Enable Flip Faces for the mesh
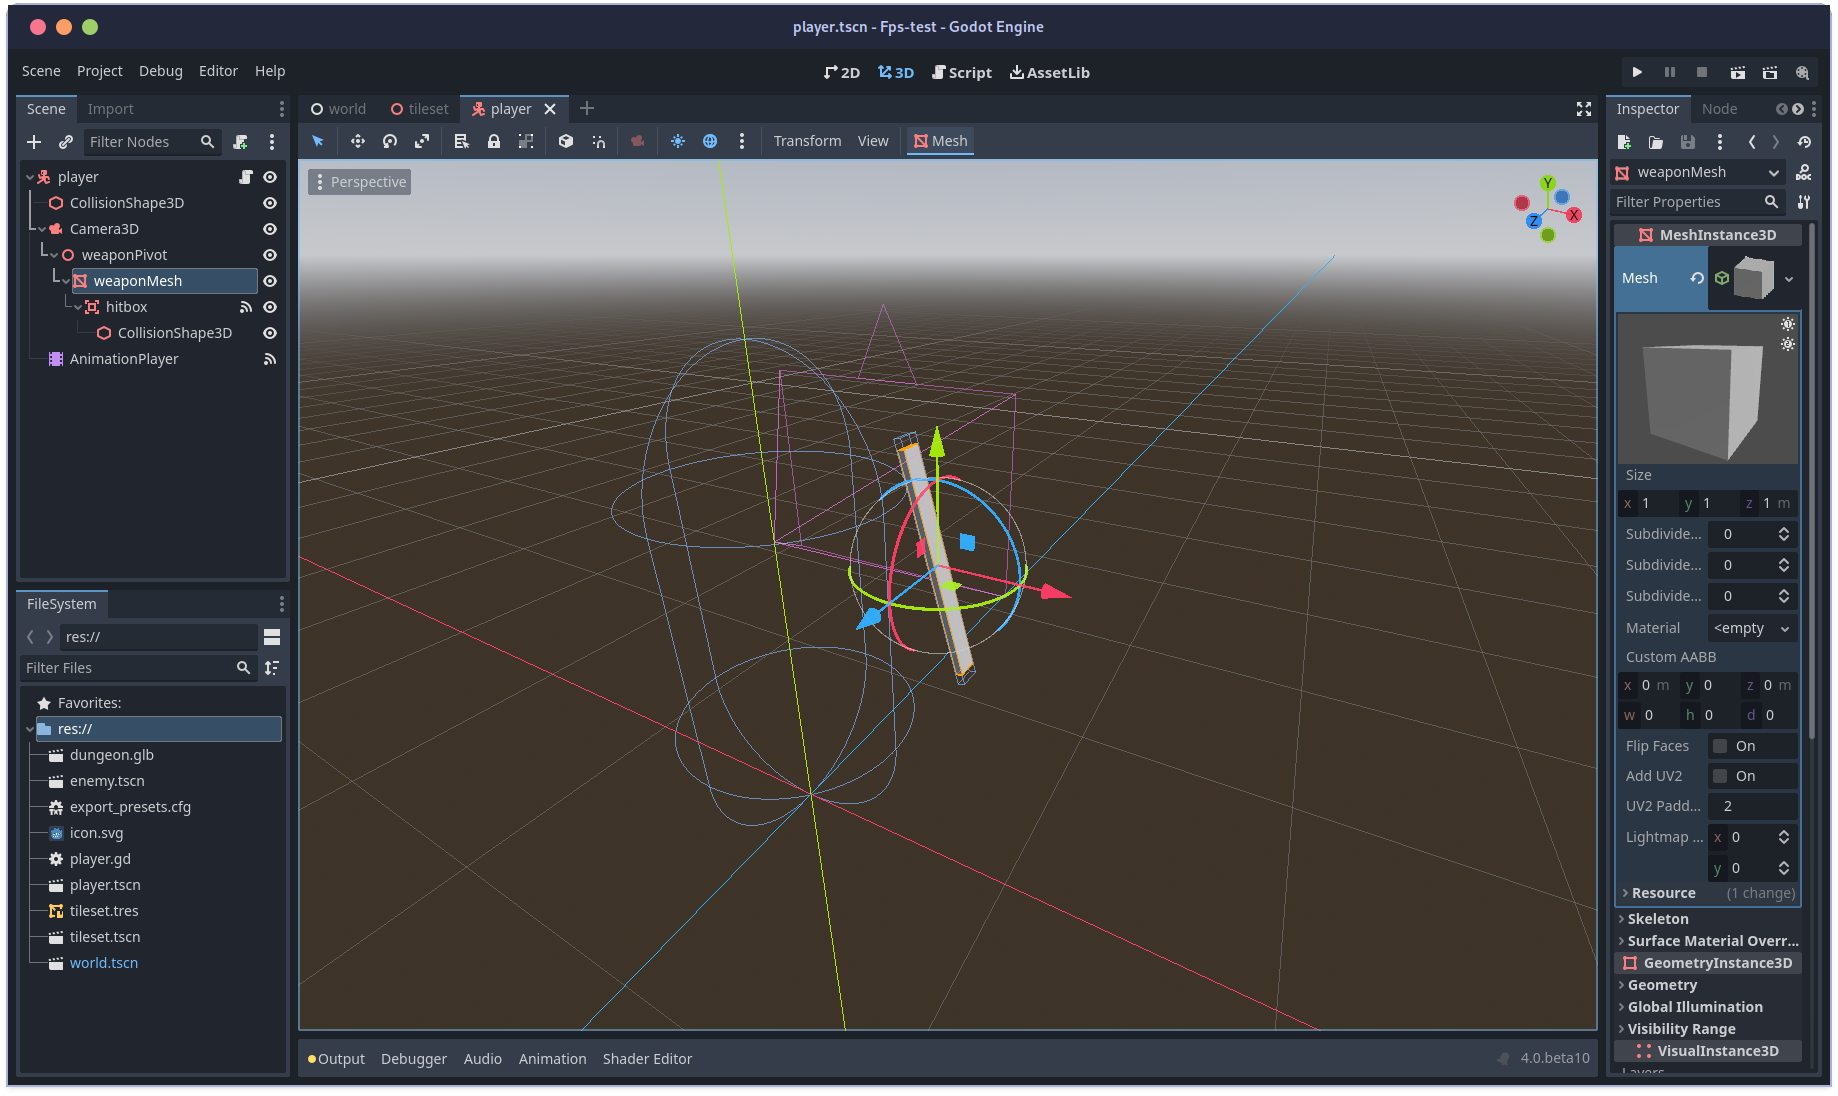The width and height of the screenshot is (1838, 1096). point(1720,746)
